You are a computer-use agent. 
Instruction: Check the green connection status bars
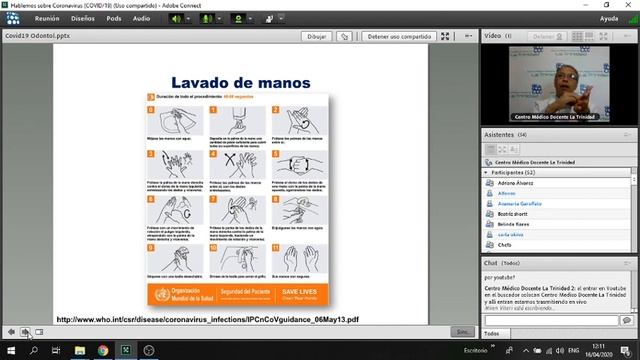(633, 19)
